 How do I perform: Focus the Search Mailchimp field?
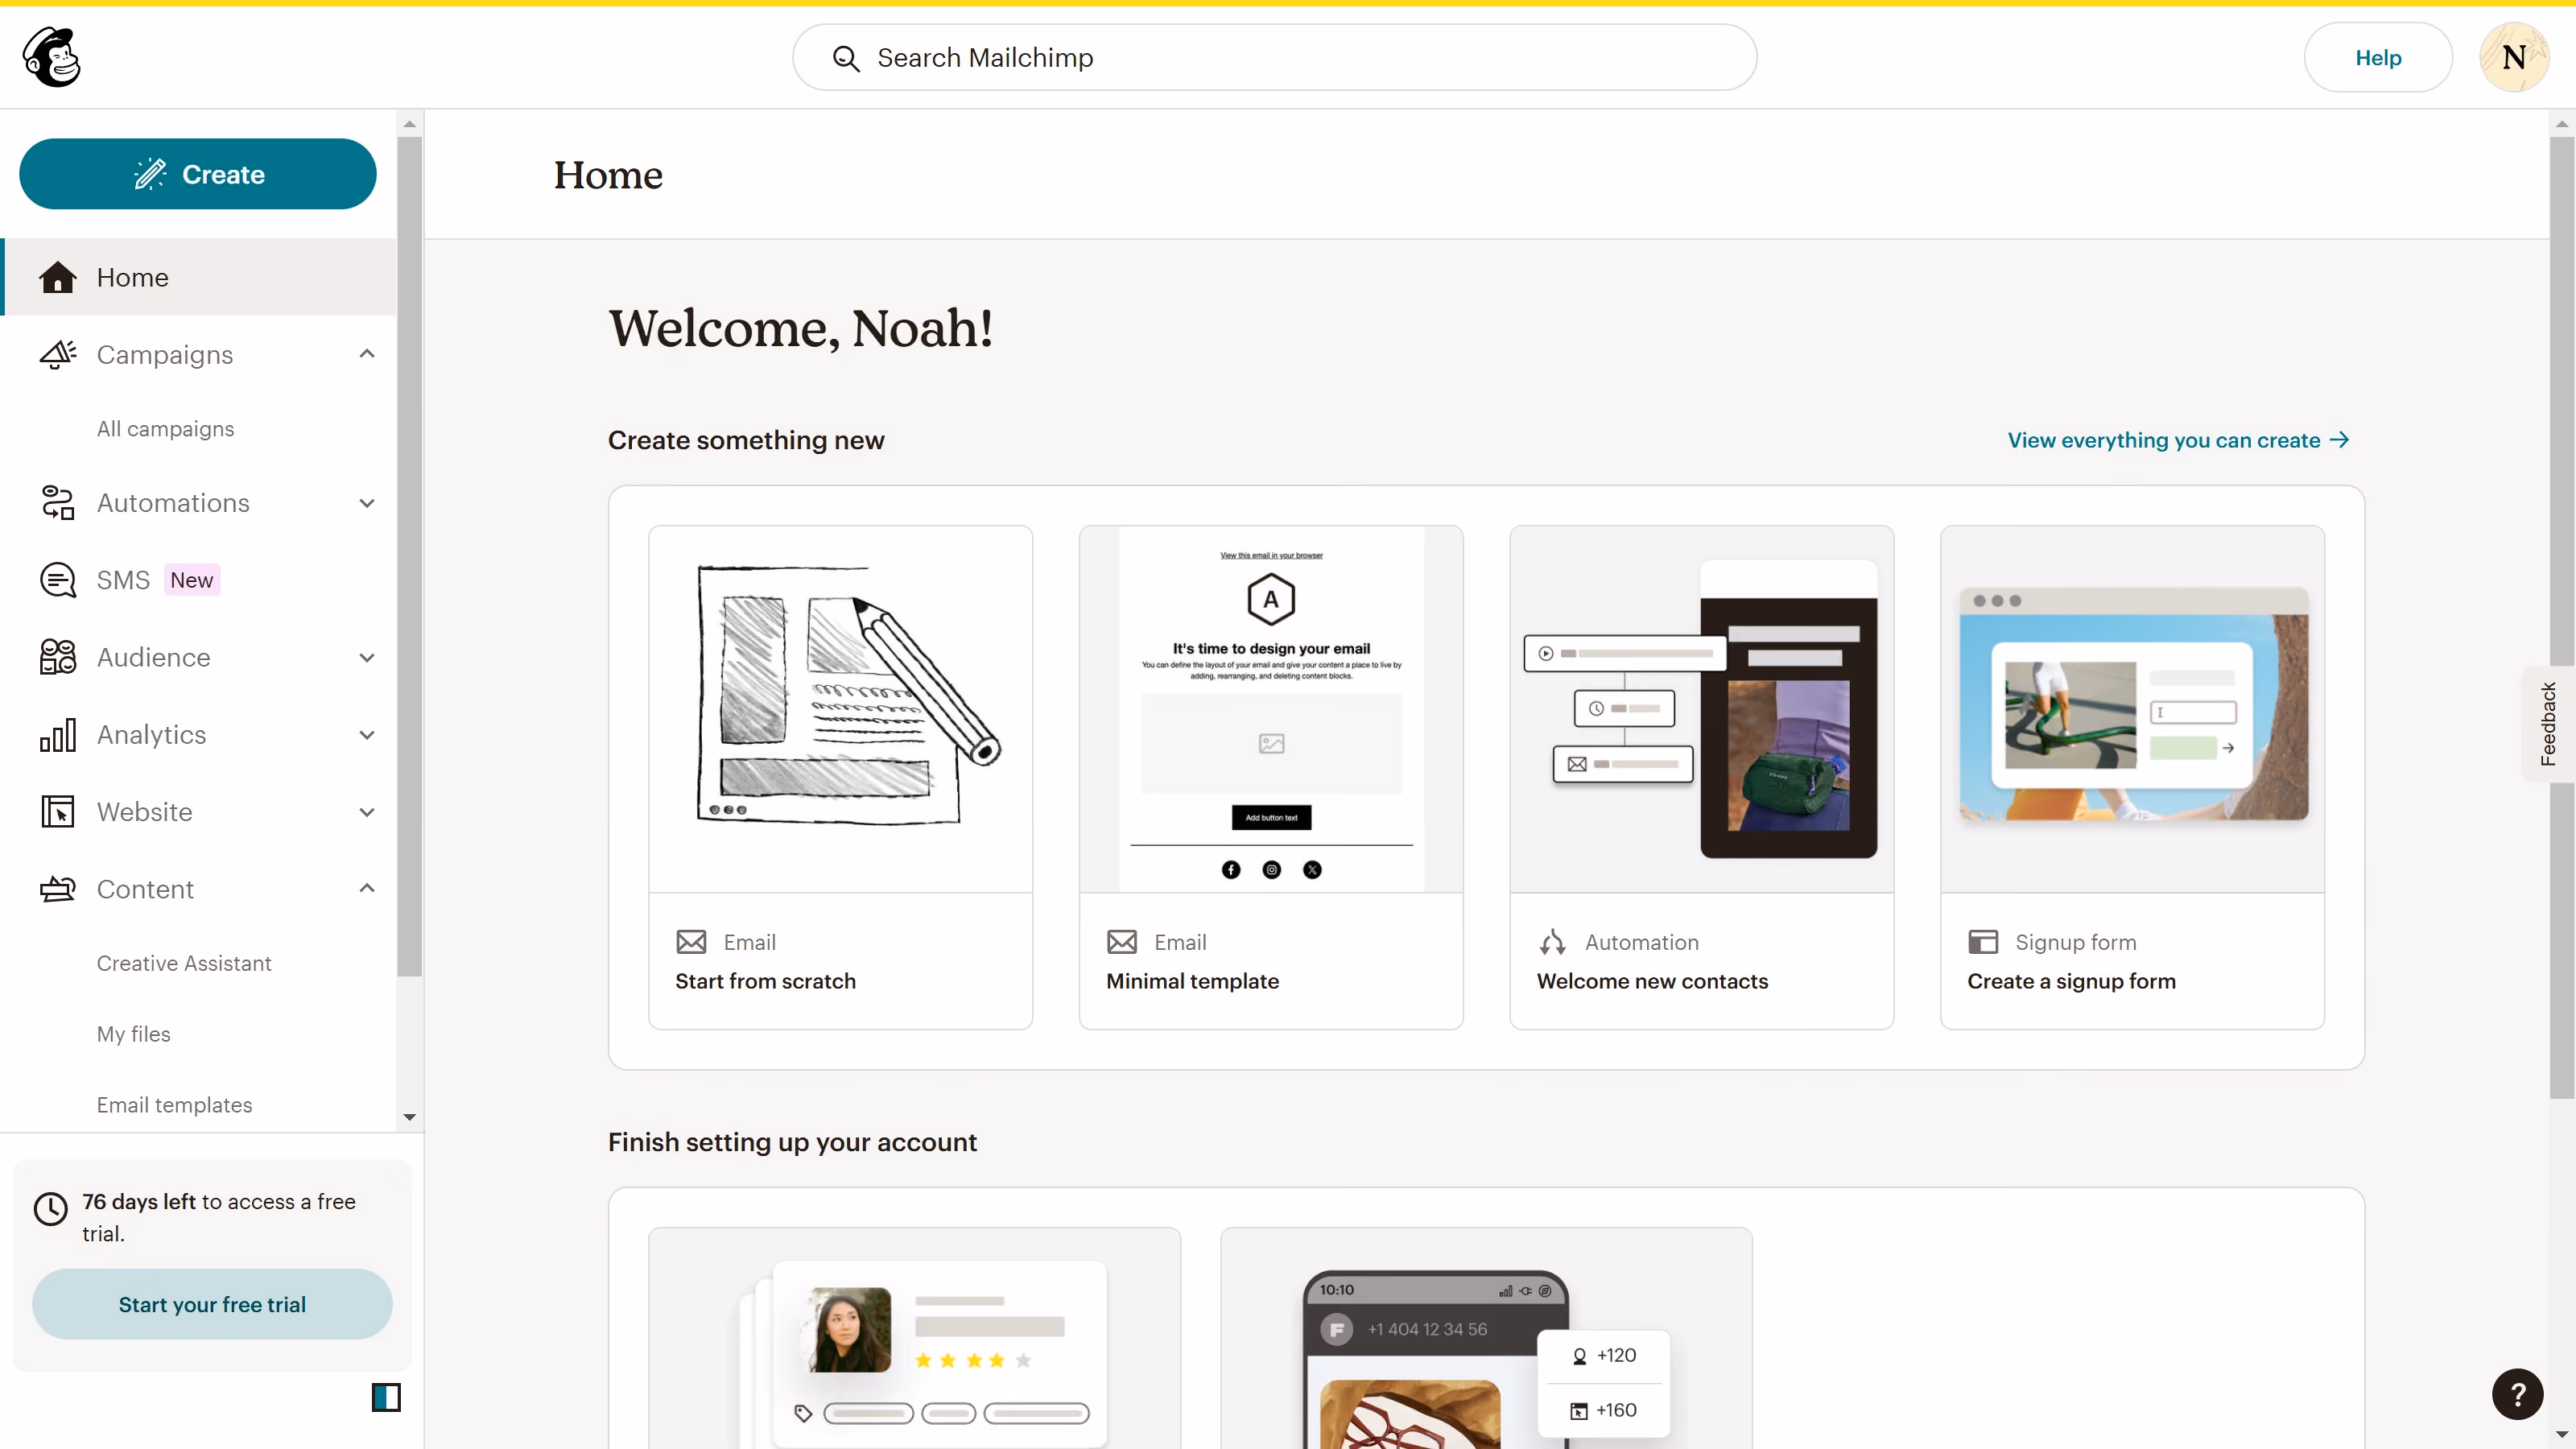pos(1274,57)
